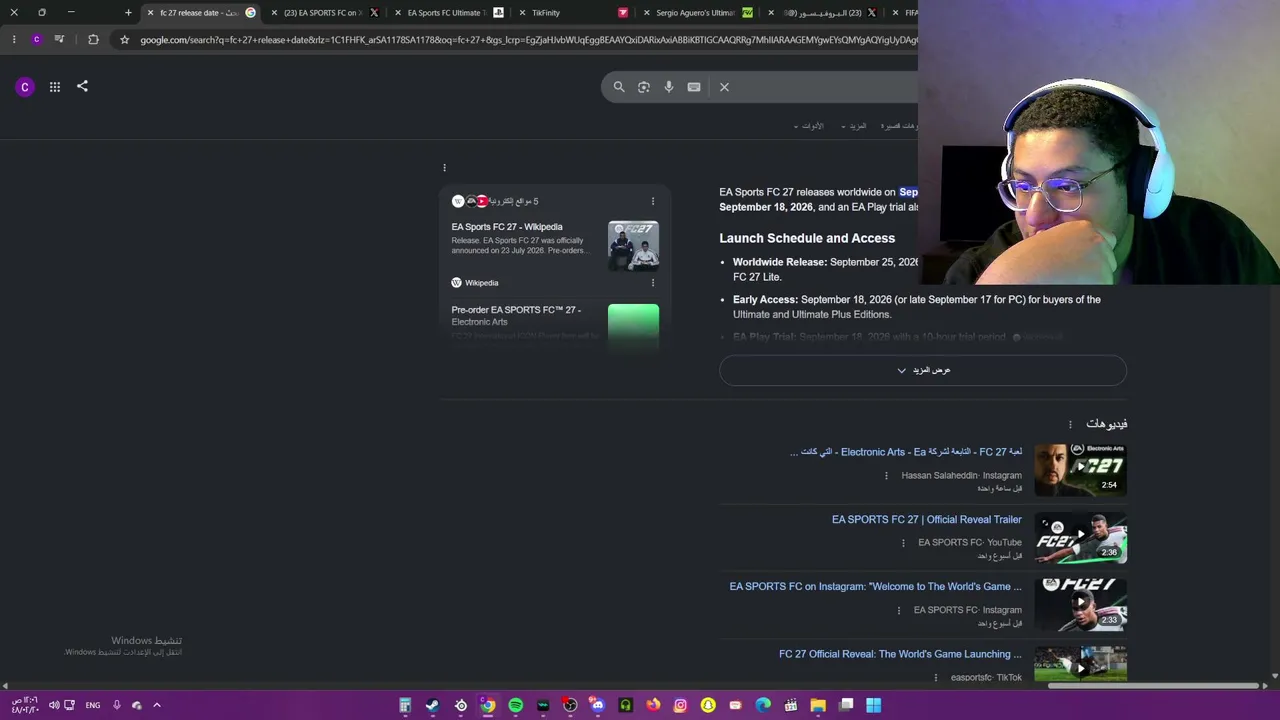Open the الأدوات tools dropdown
This screenshot has height=720, width=1280.
tap(809, 126)
